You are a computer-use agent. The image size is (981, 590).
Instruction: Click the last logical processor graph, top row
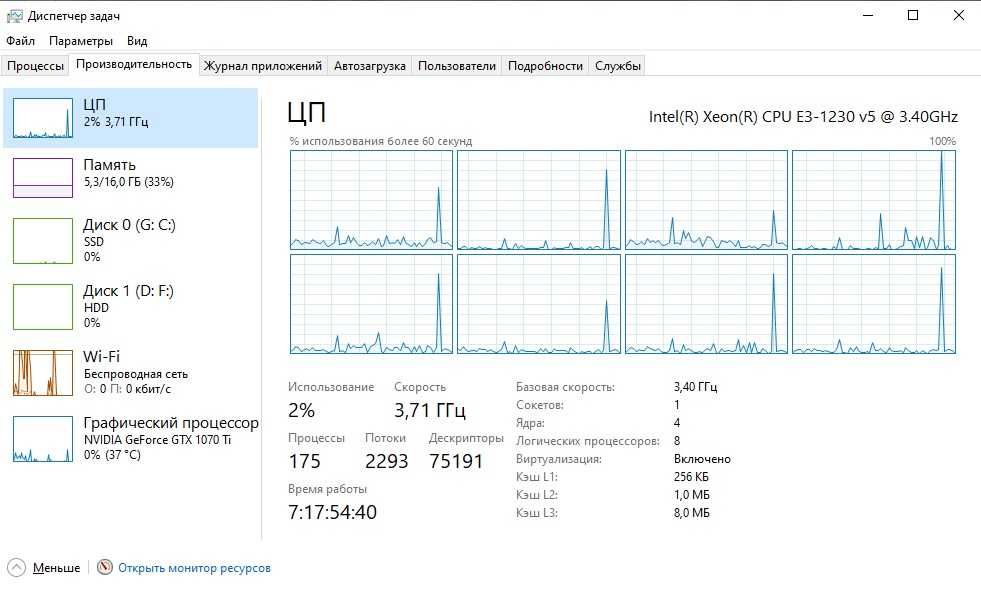pos(874,200)
